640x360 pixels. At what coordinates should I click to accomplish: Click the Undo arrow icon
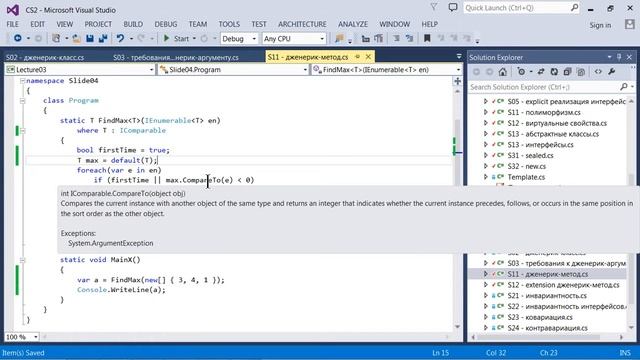[x=120, y=38]
